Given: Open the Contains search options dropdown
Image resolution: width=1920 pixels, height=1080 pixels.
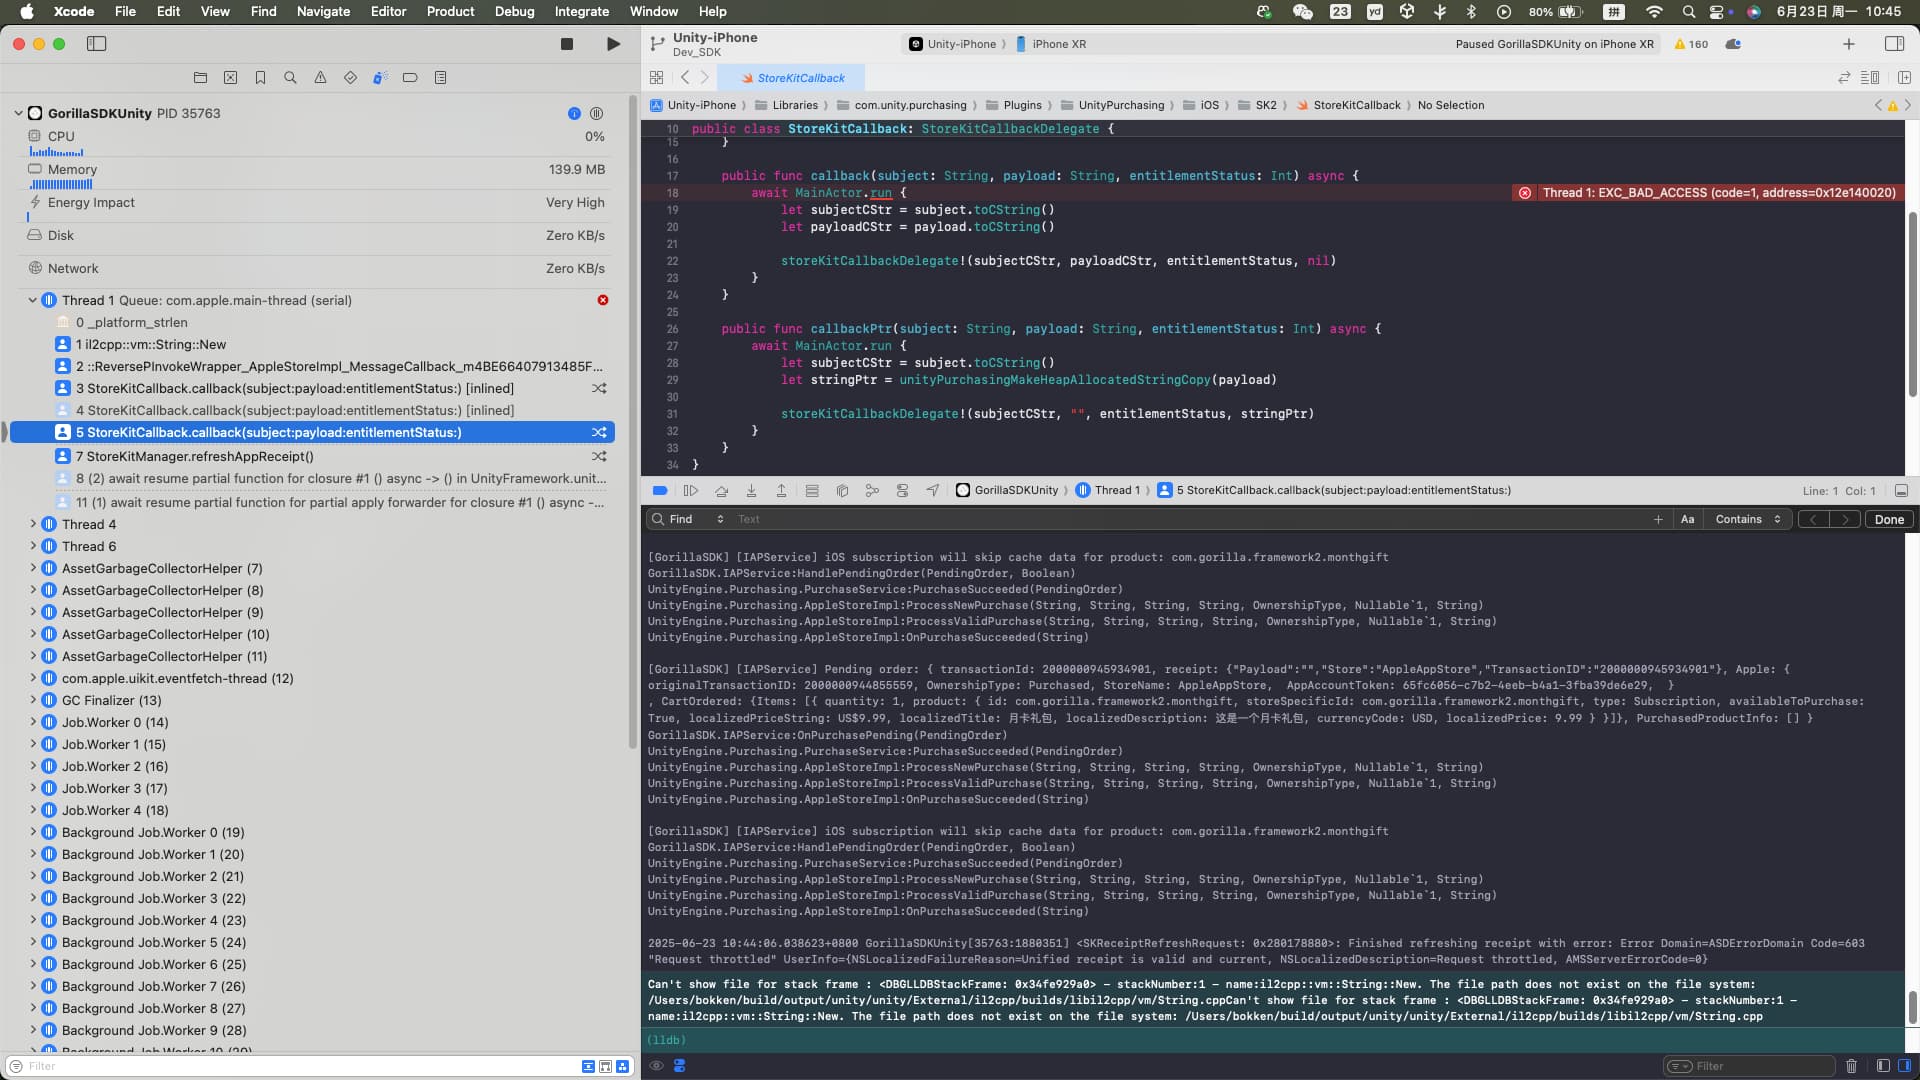Looking at the screenshot, I should click(1747, 519).
